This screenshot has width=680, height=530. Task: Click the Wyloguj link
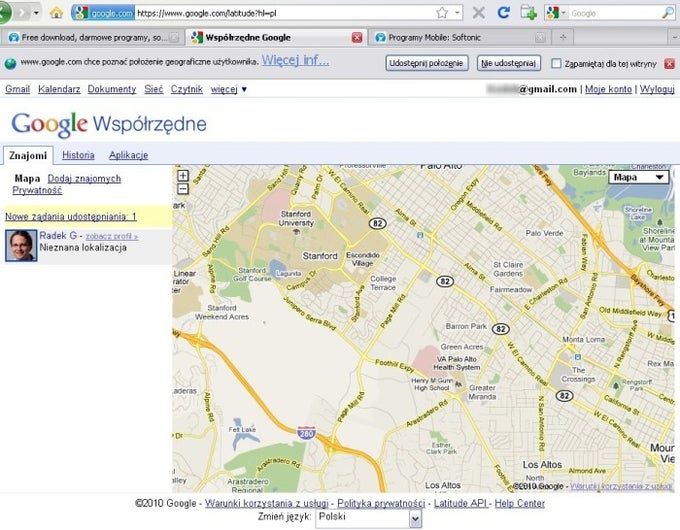tap(657, 89)
